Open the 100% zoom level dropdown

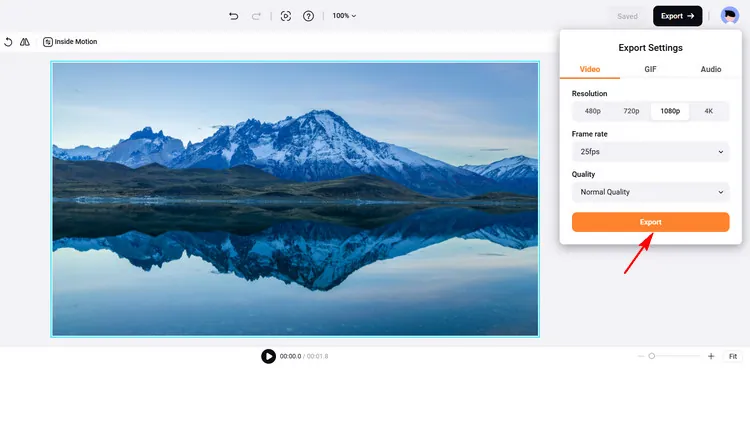[x=344, y=16]
